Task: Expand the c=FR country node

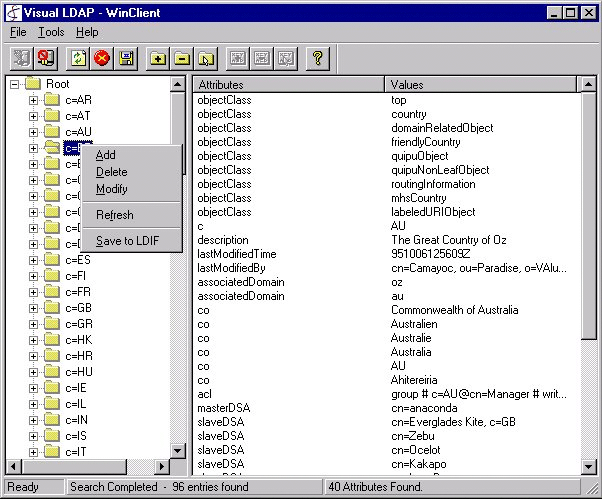Action: [34, 292]
